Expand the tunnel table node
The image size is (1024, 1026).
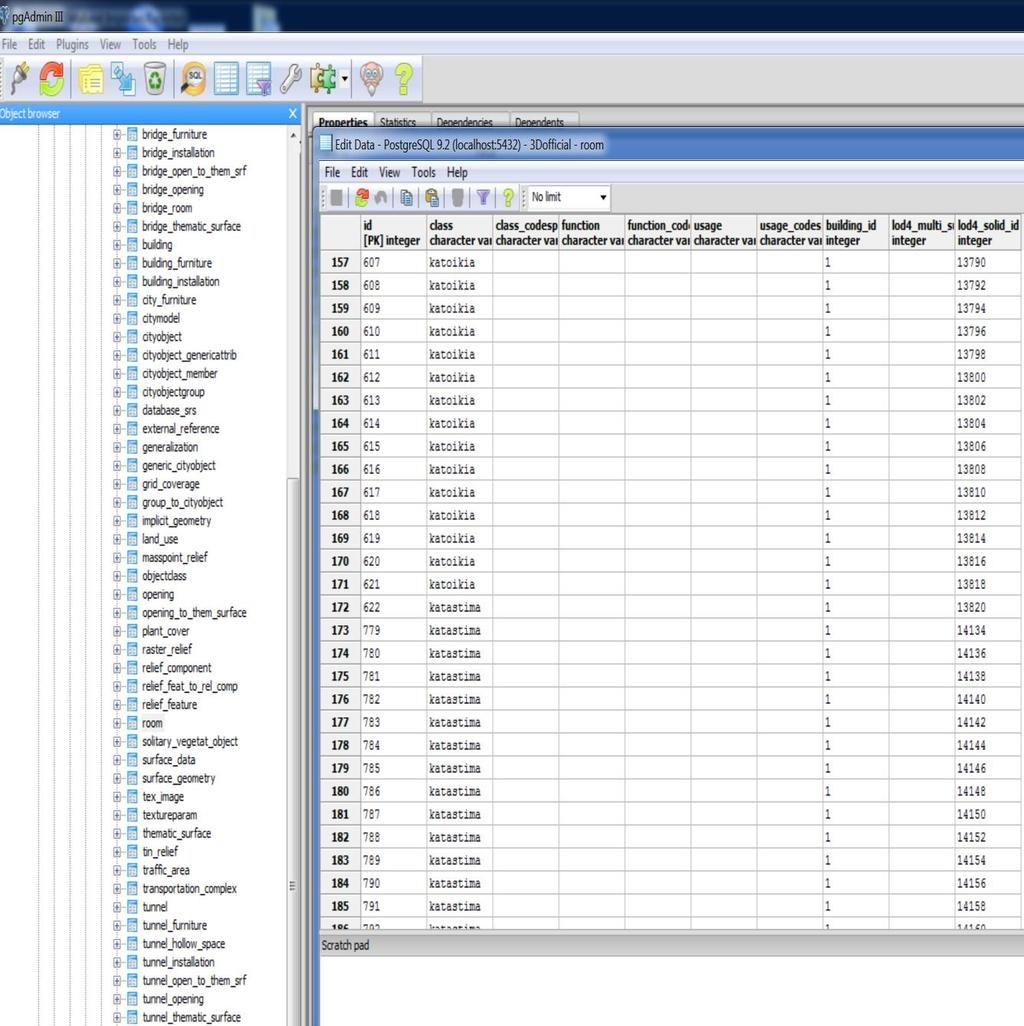116,907
